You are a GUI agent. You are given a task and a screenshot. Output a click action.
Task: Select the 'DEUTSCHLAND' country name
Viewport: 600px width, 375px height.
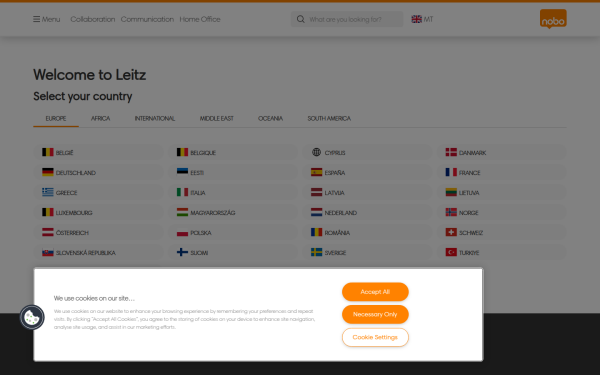click(76, 173)
